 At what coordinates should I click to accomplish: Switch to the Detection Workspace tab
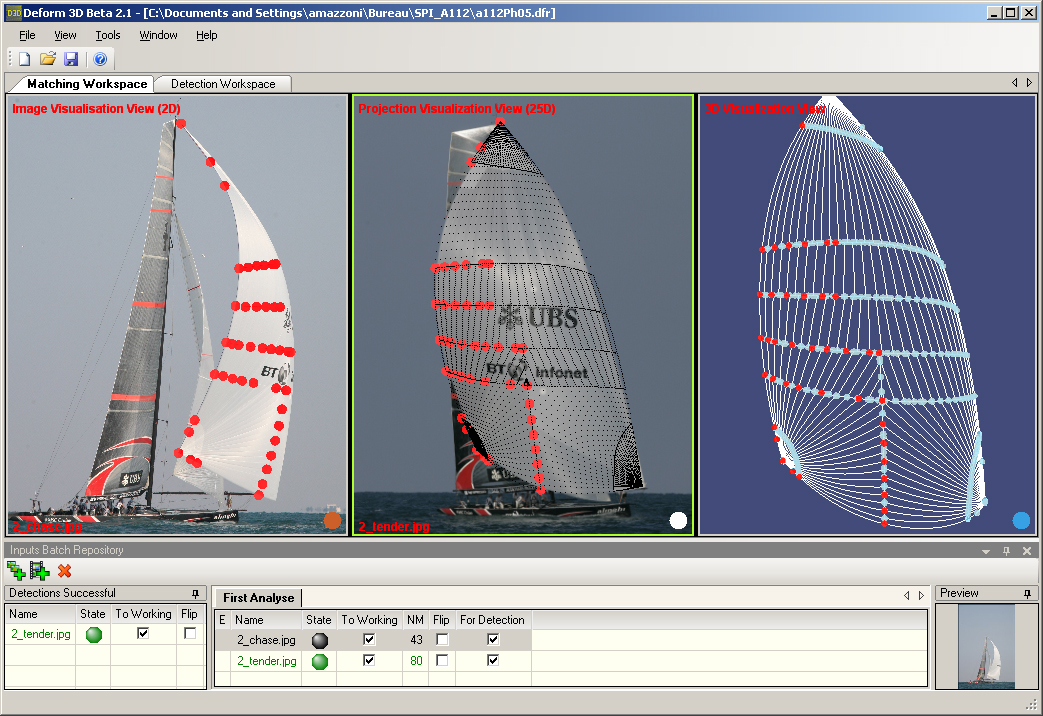click(x=223, y=84)
